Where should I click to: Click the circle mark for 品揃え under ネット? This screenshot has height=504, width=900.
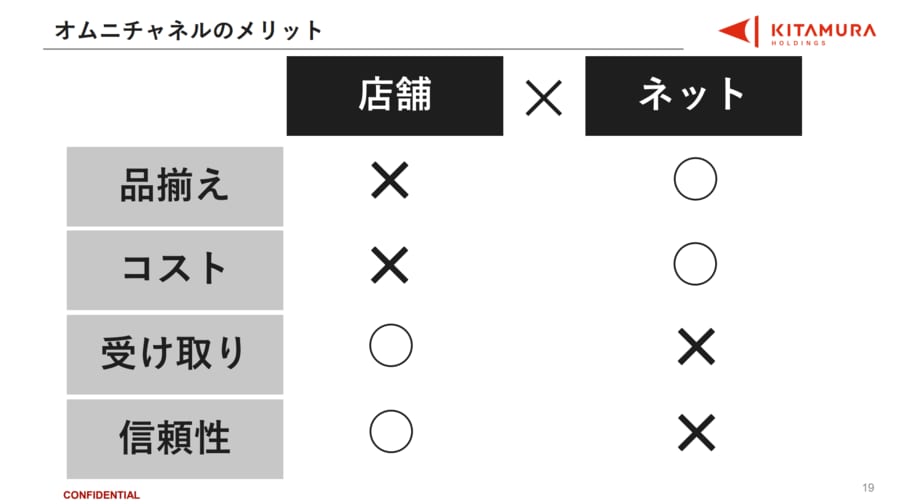[x=694, y=181]
